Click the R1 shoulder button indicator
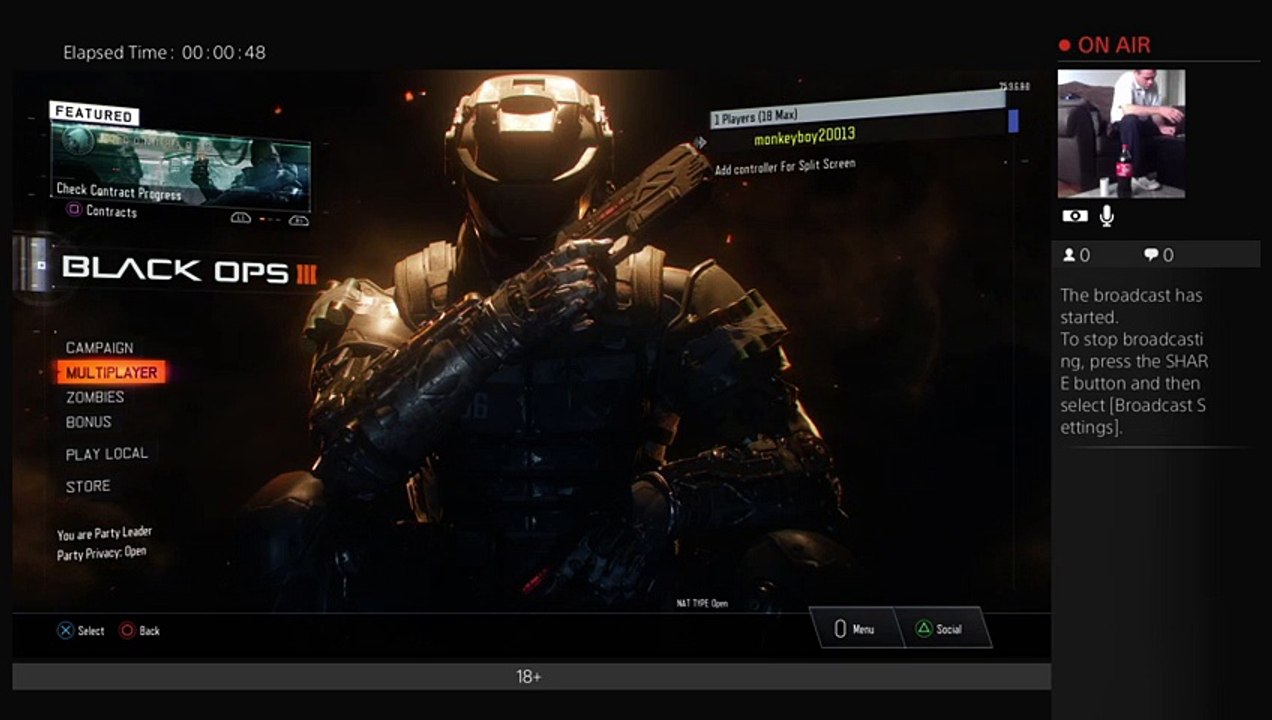The height and width of the screenshot is (720, 1272). click(299, 220)
